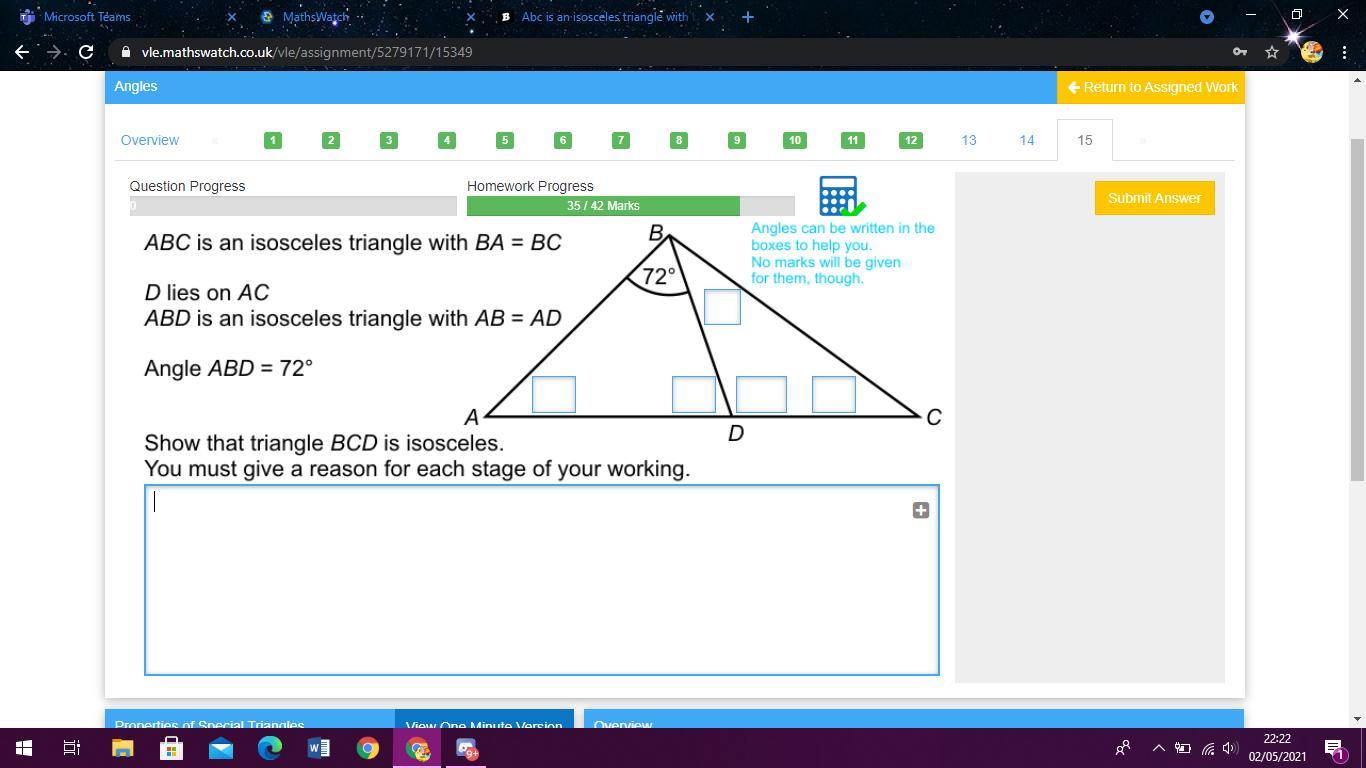Viewport: 1366px width, 768px height.
Task: Go to question 9
Action: pyautogui.click(x=737, y=140)
